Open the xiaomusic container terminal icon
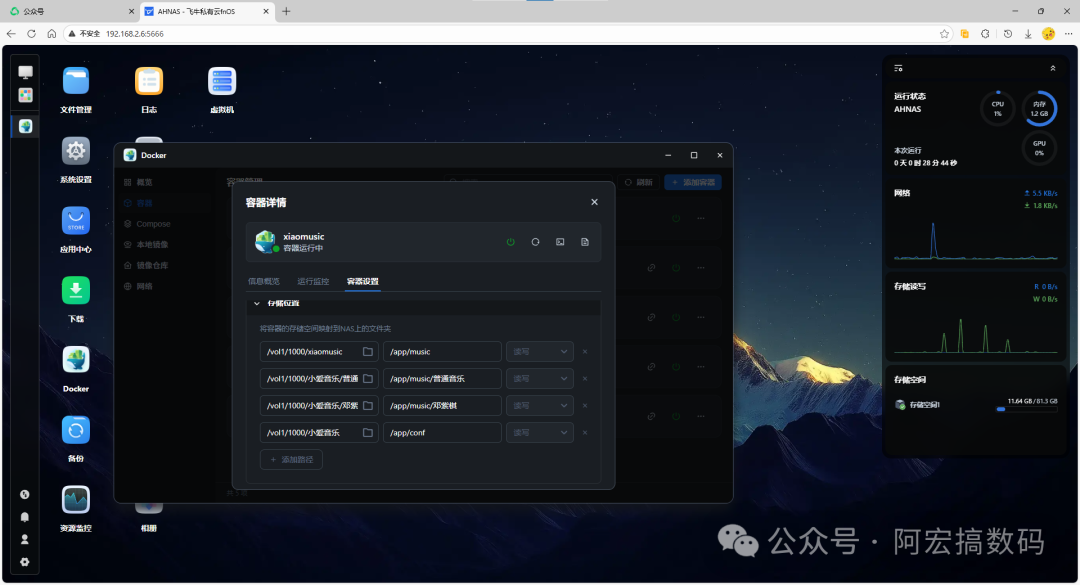Image resolution: width=1080 pixels, height=585 pixels. pyautogui.click(x=560, y=242)
